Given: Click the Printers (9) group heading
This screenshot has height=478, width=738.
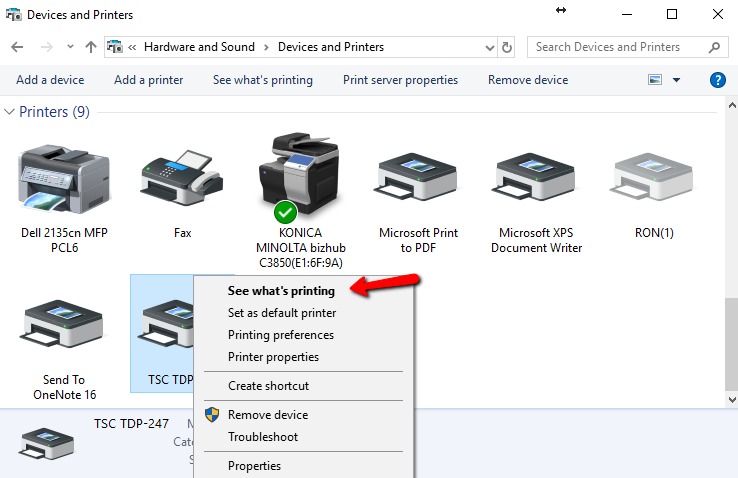Looking at the screenshot, I should click(x=54, y=112).
